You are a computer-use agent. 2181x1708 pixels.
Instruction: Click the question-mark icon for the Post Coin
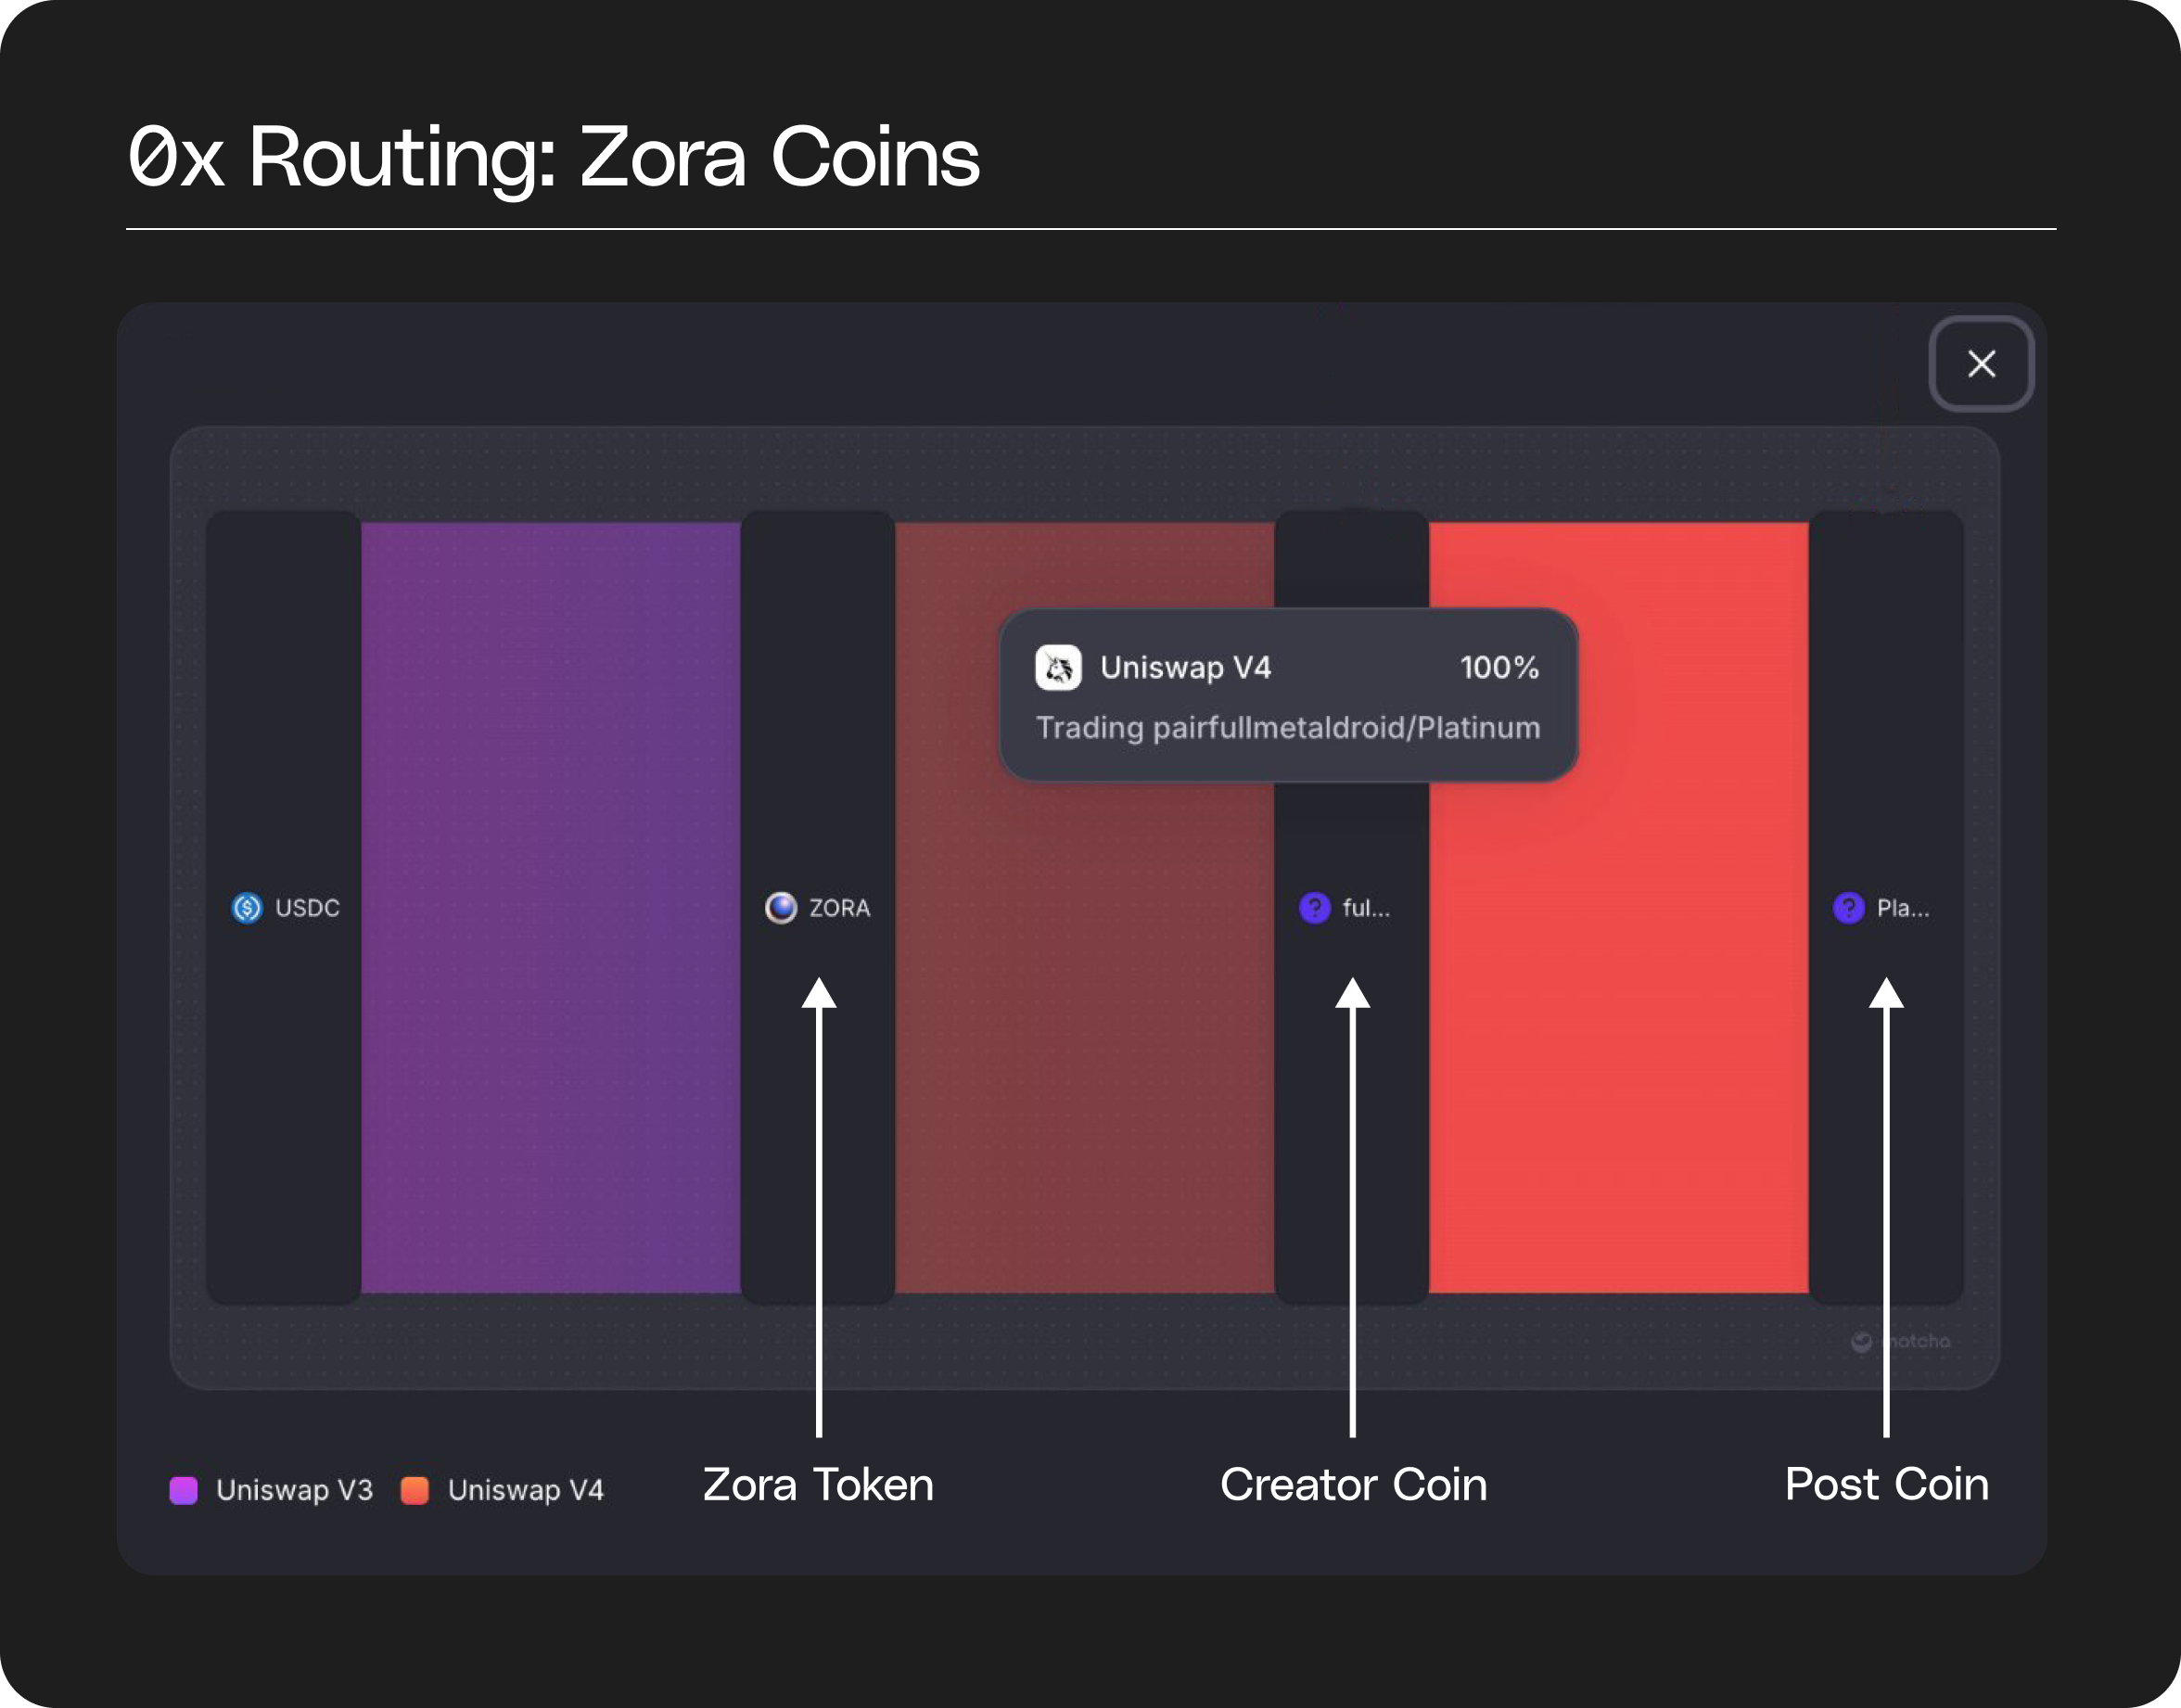coord(1848,908)
